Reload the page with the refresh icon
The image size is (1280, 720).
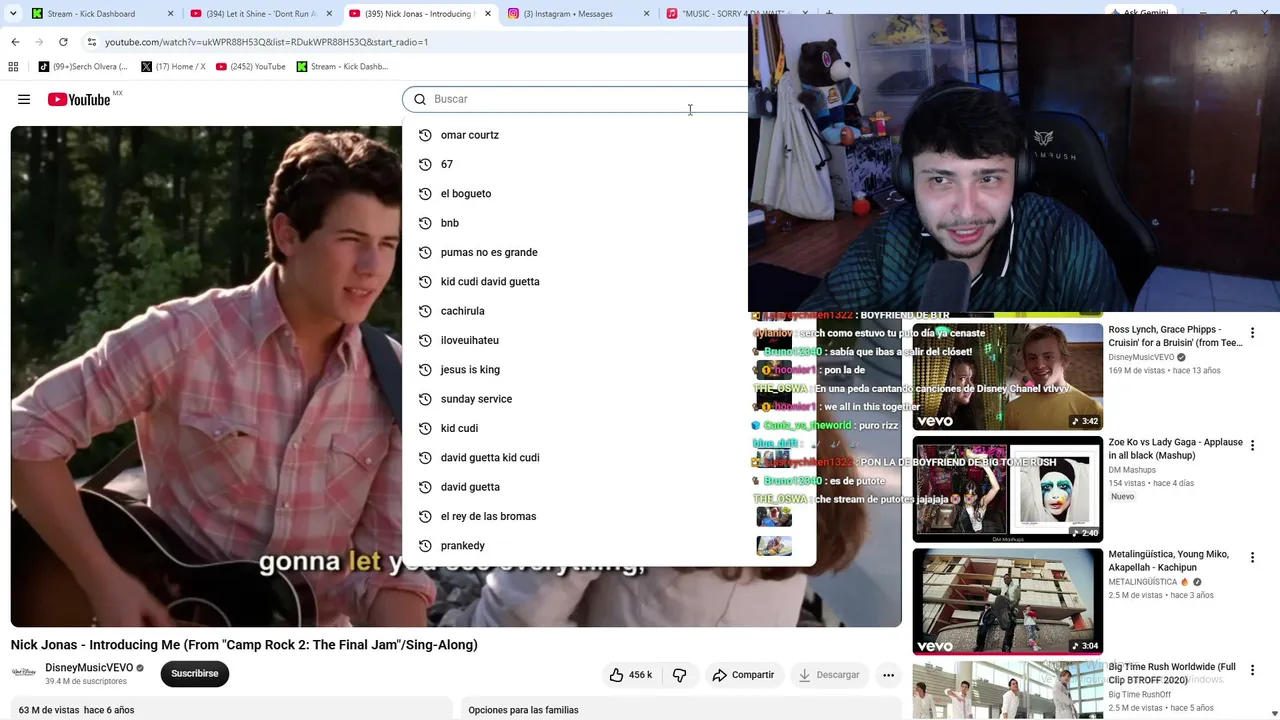pos(63,42)
